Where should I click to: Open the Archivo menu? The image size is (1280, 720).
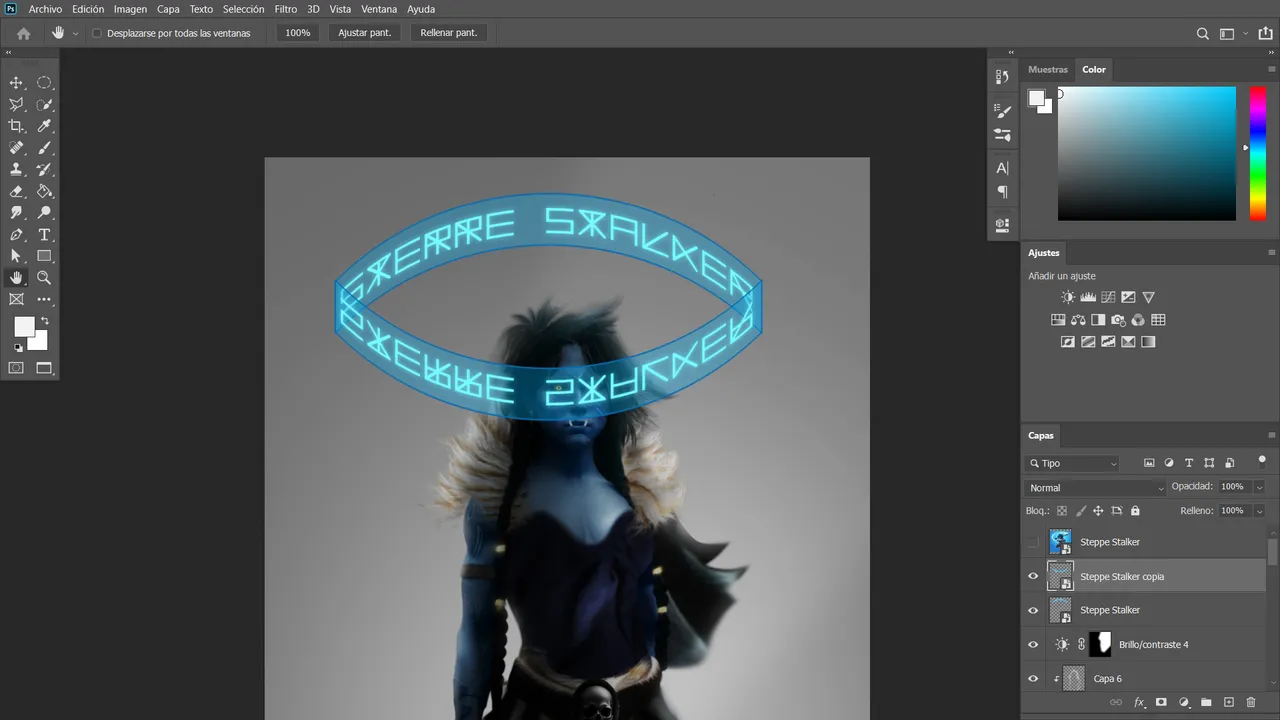tap(45, 9)
